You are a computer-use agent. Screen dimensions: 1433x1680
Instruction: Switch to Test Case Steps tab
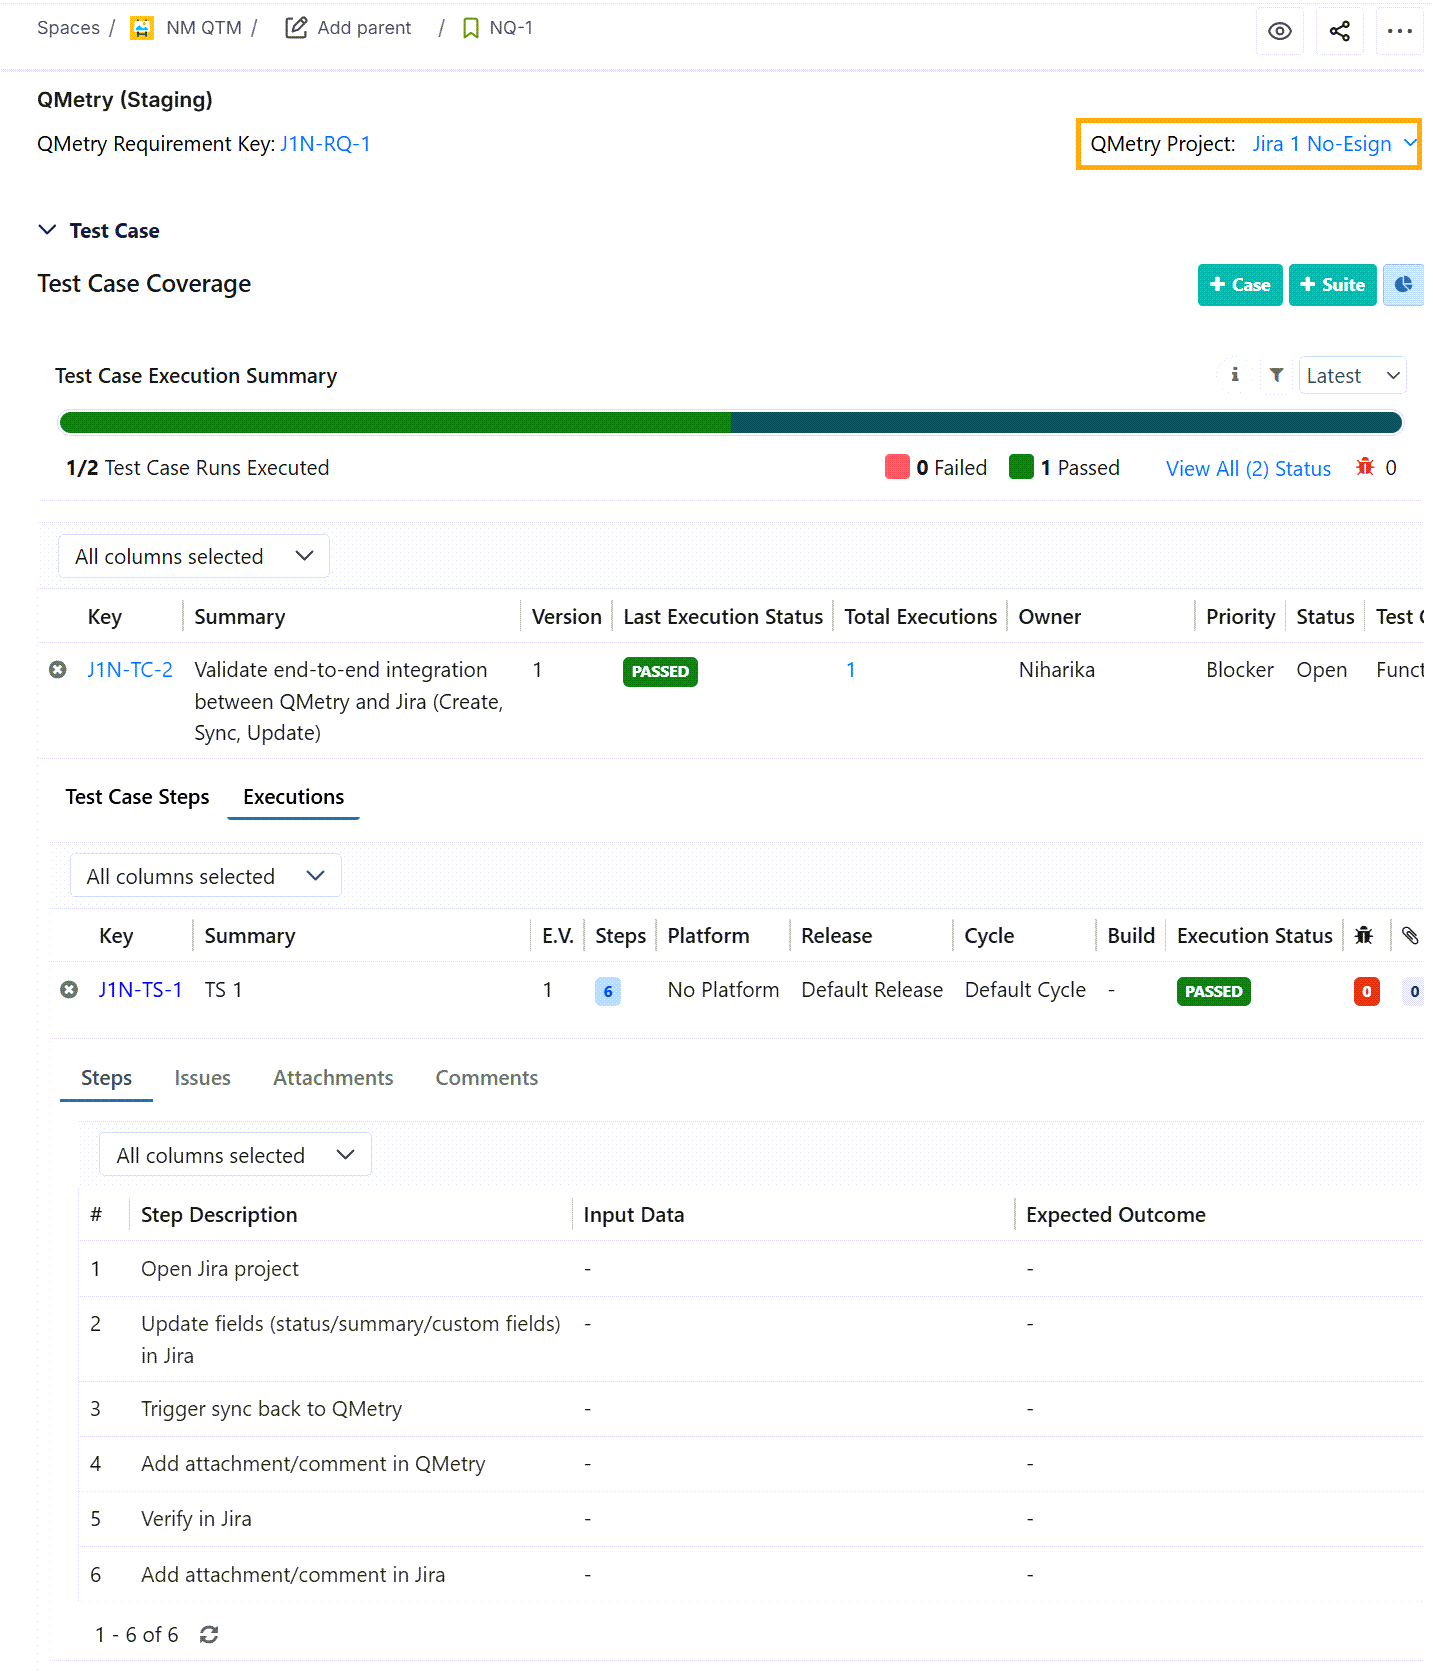pyautogui.click(x=137, y=797)
